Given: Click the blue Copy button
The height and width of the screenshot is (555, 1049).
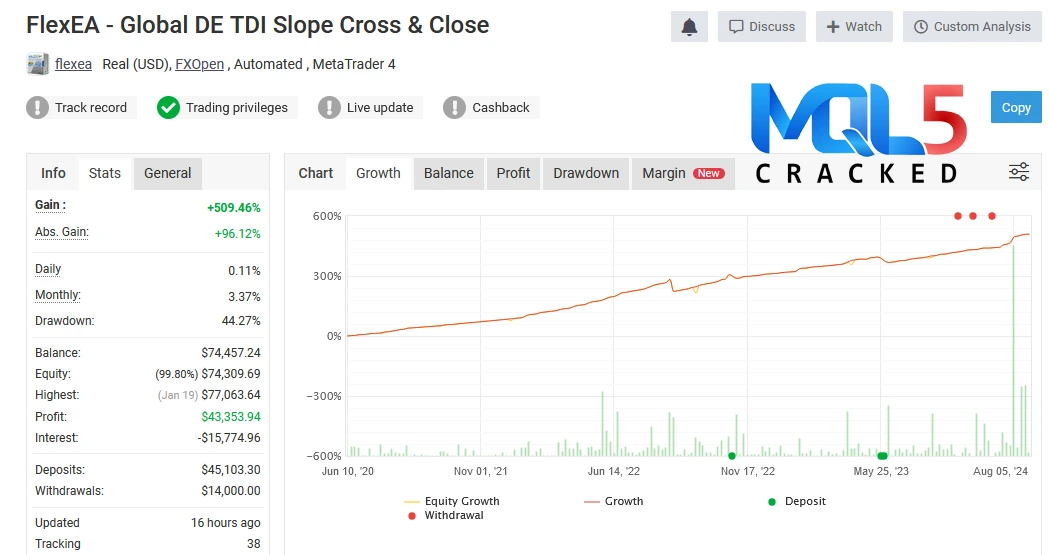Looking at the screenshot, I should click(x=1016, y=107).
